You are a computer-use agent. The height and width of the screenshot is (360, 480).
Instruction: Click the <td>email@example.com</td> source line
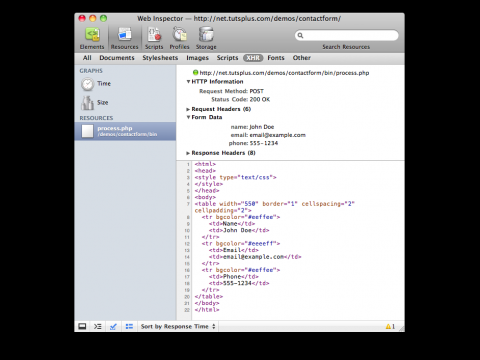pos(255,257)
